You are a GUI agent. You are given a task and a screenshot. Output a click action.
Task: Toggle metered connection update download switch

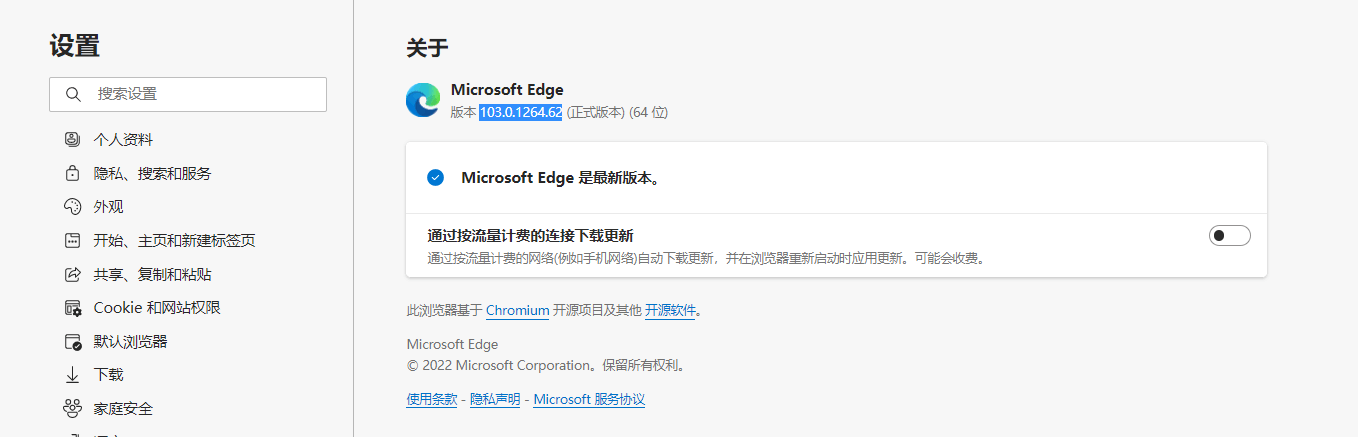1229,236
